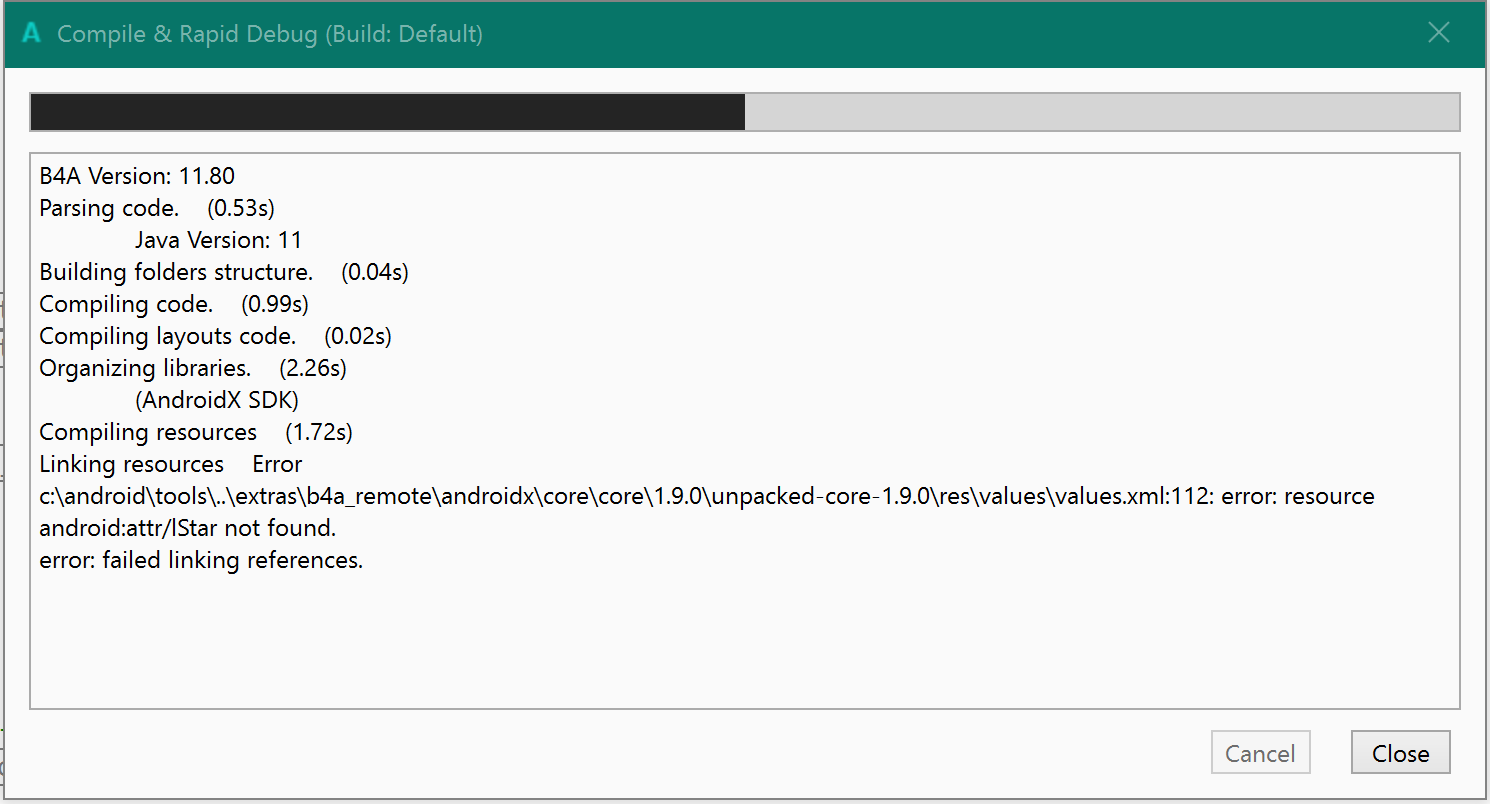Screen dimensions: 1490x804
Task: Select the 'Building folders structure.' line
Action: click(224, 273)
